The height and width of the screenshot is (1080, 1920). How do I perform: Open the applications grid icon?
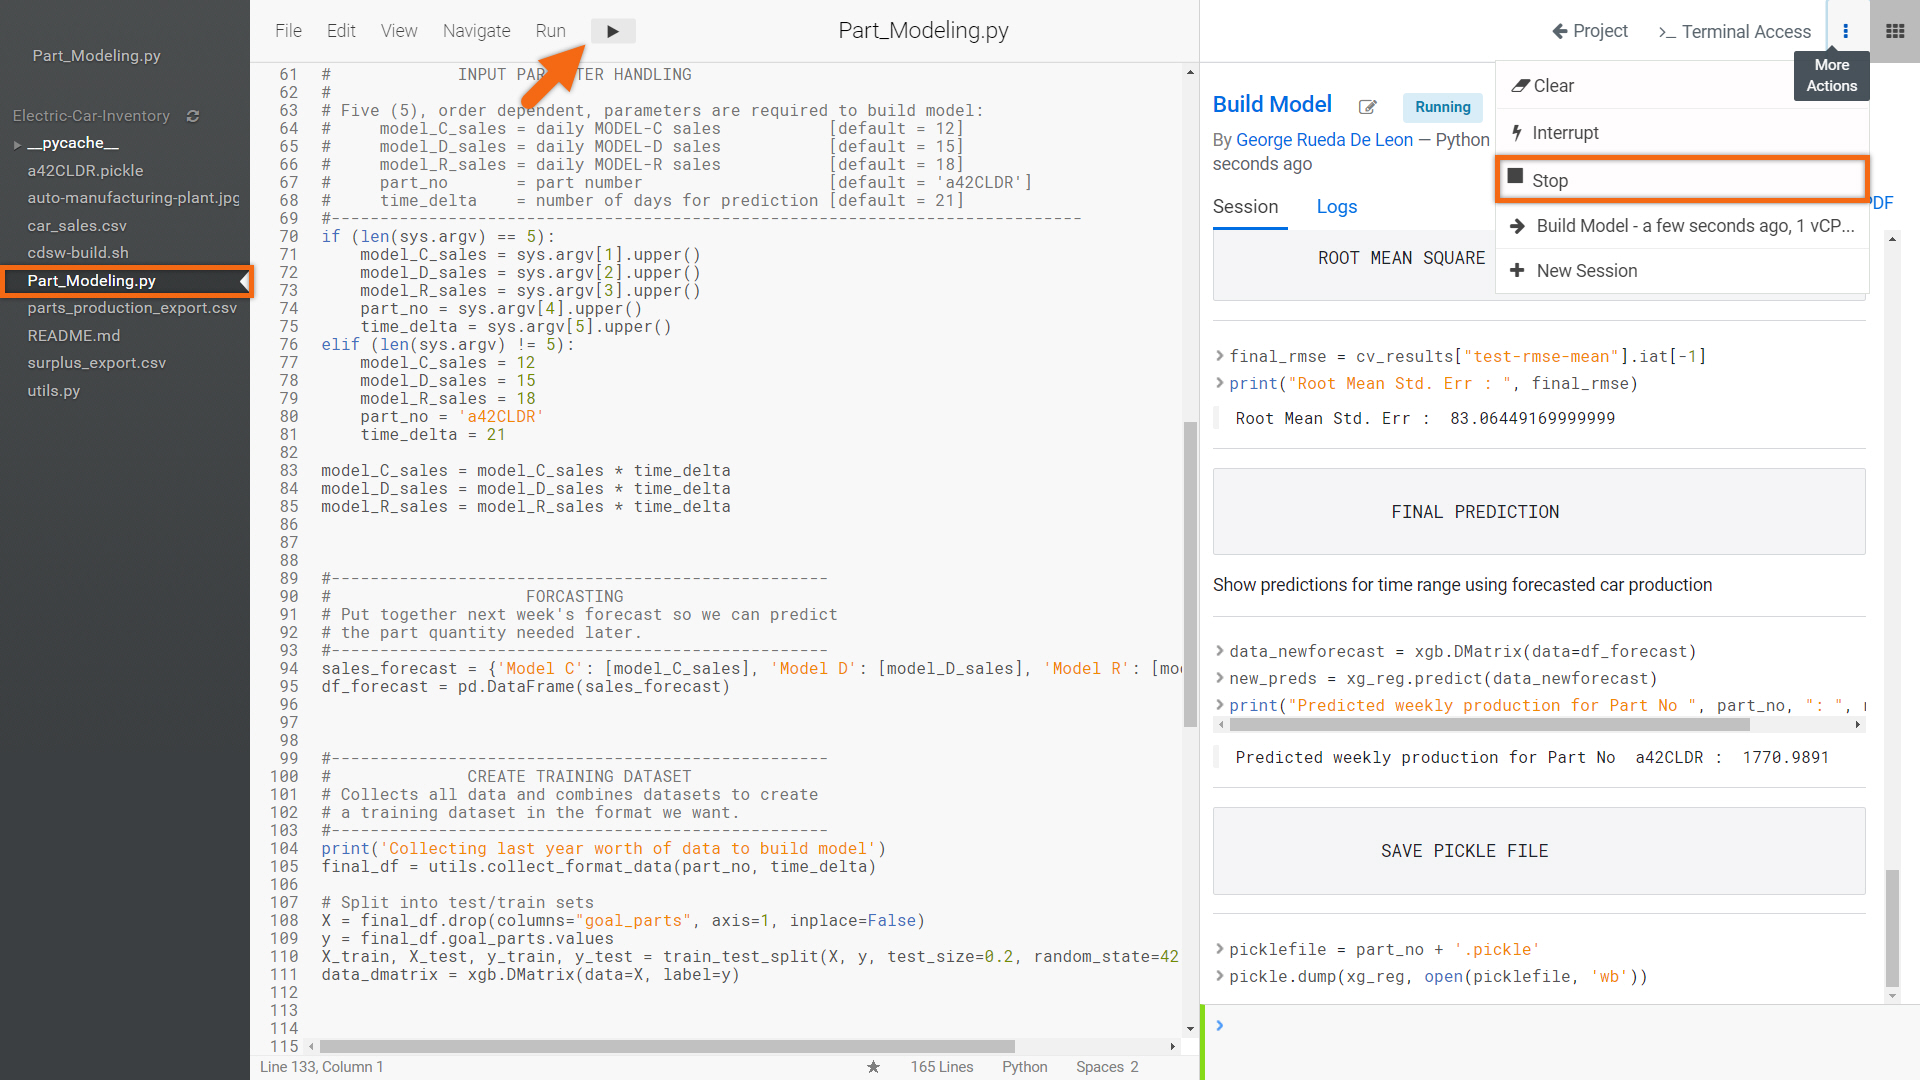coord(1894,31)
